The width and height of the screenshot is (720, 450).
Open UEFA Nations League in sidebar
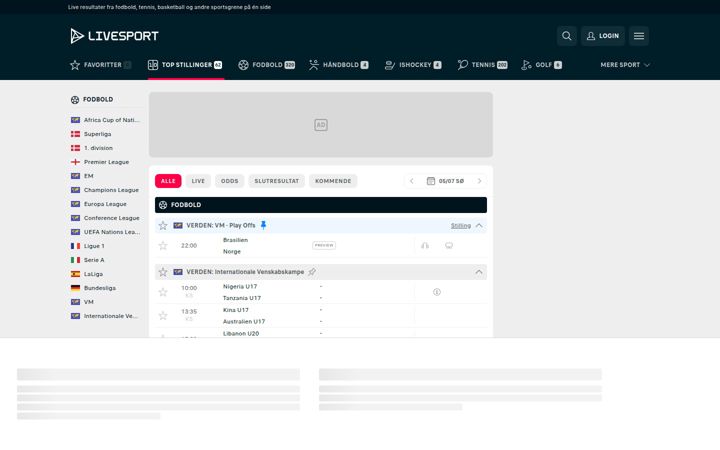point(105,232)
